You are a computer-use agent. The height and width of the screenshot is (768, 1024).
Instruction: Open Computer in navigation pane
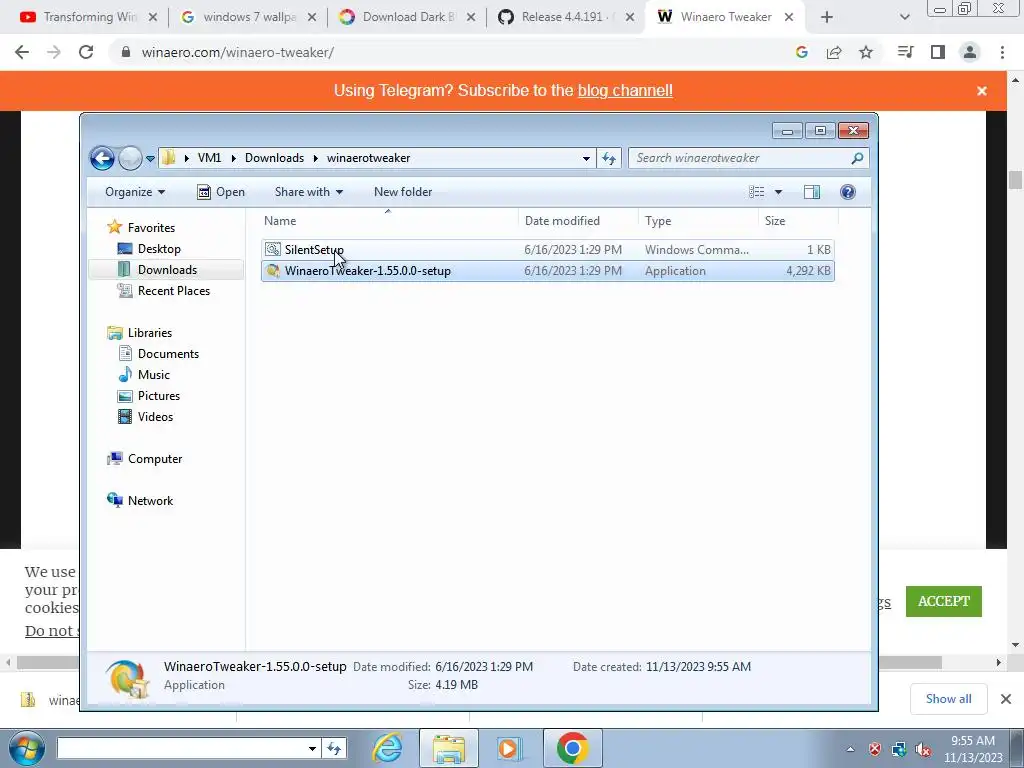(155, 458)
